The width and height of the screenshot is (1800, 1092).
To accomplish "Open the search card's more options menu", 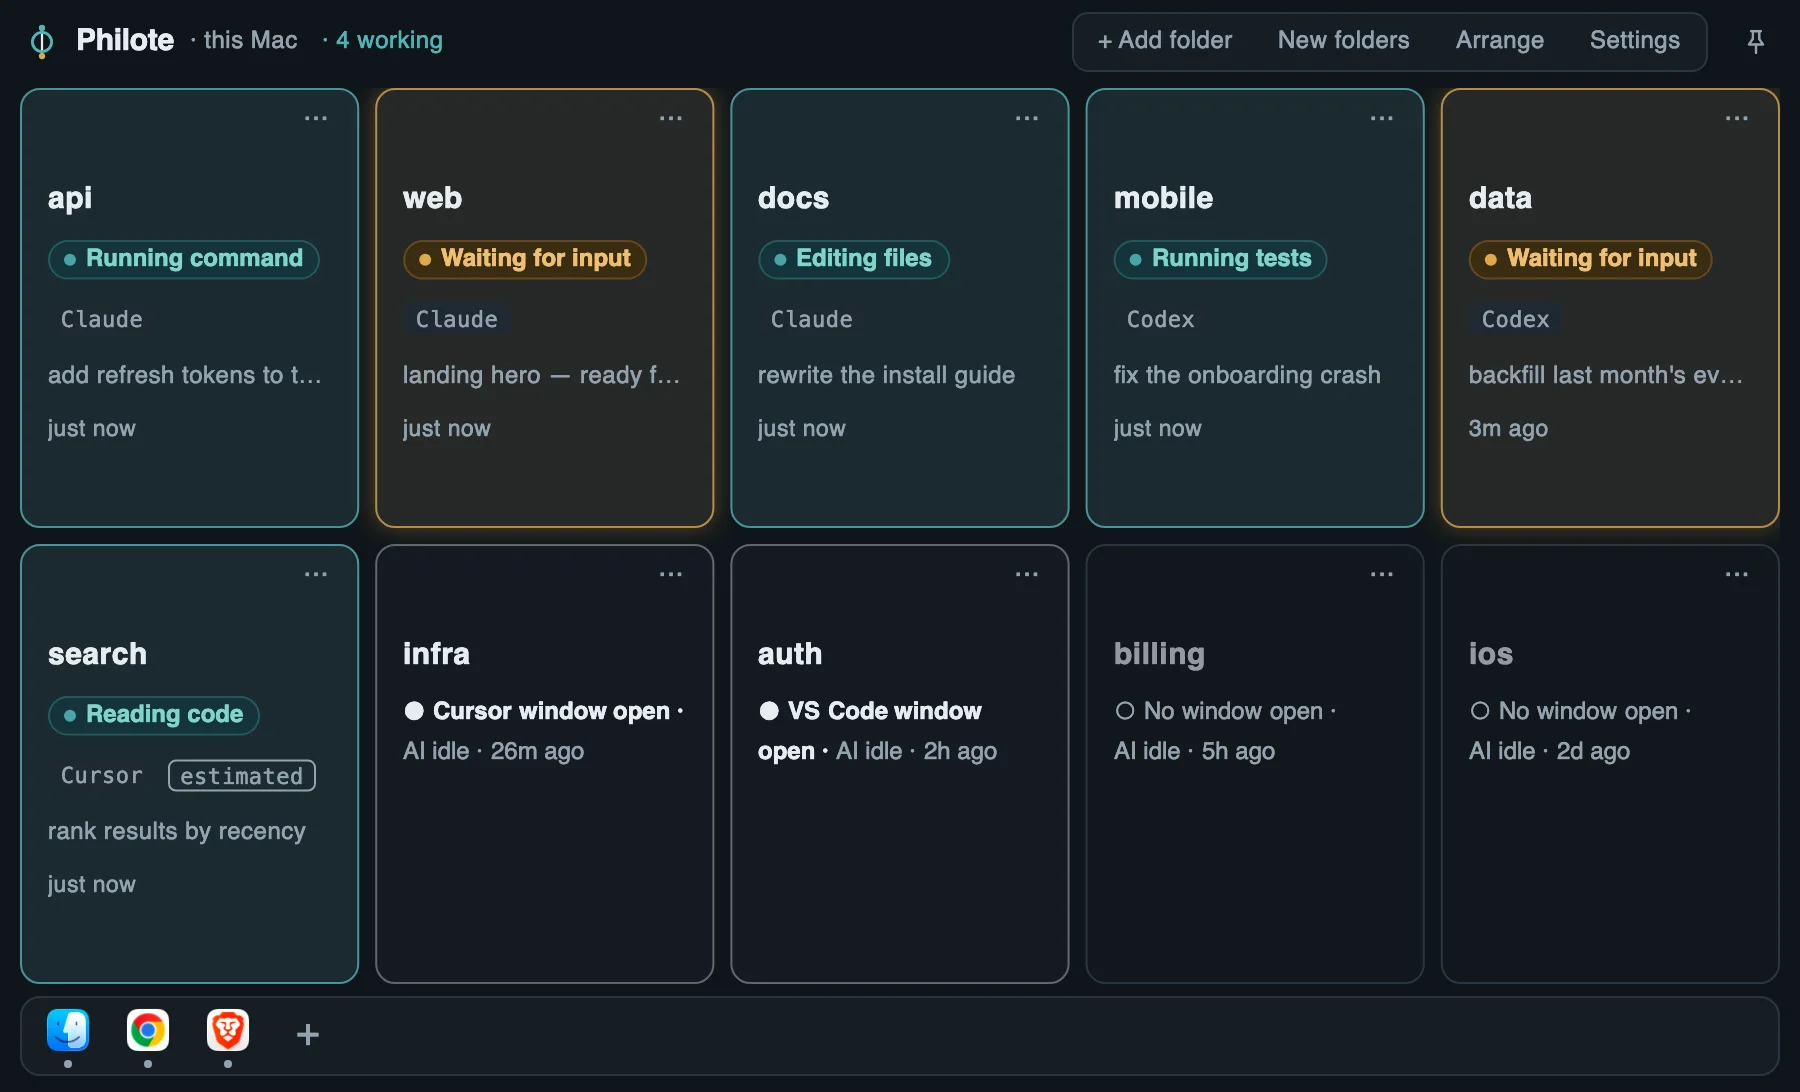I will 316,574.
